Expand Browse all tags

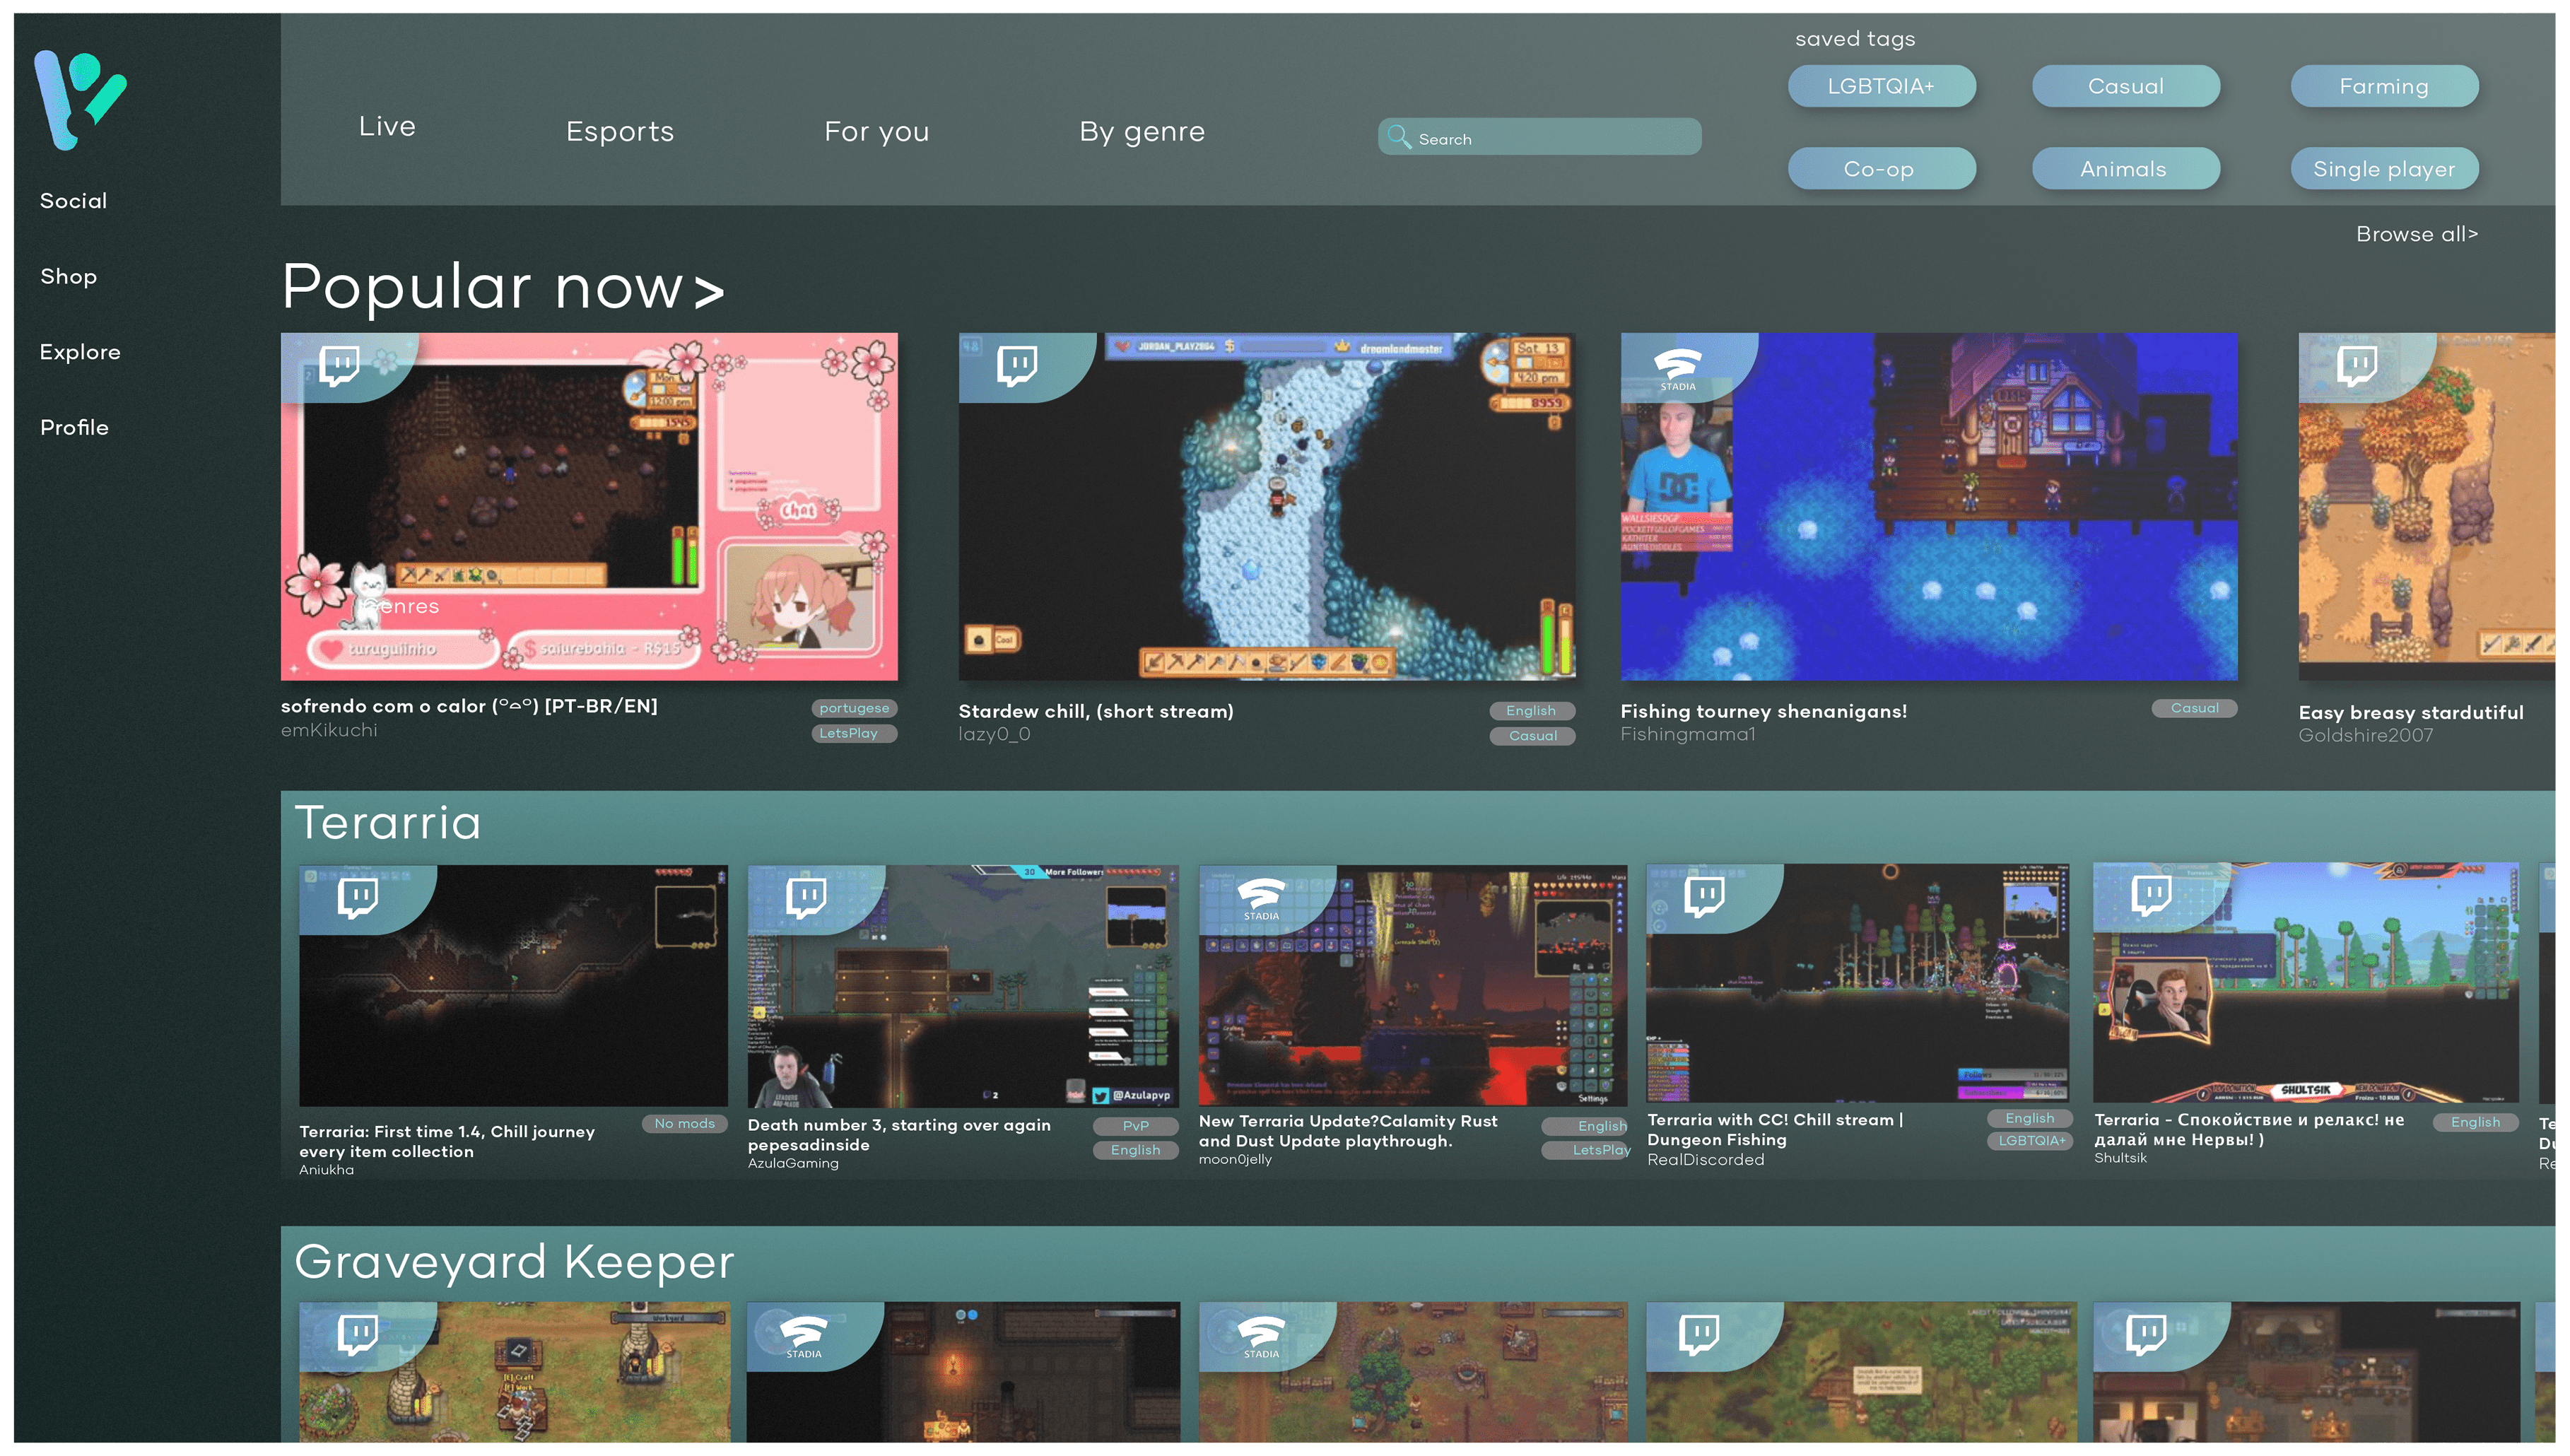coord(2416,234)
